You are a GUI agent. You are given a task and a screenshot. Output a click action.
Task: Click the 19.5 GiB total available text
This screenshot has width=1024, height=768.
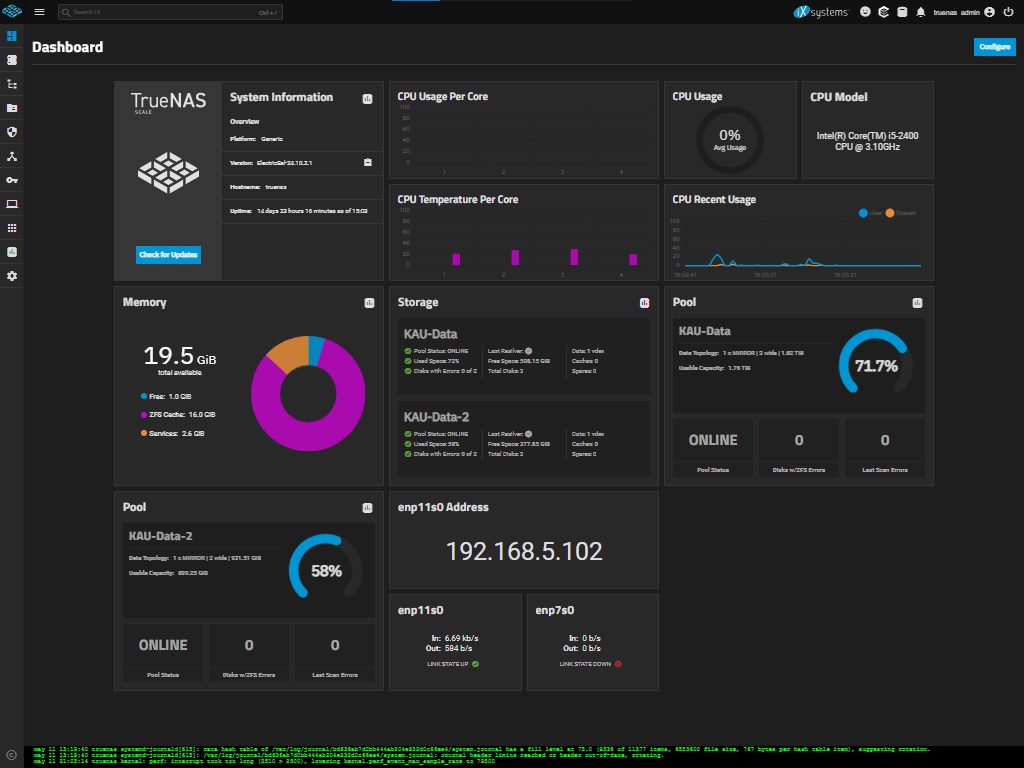(x=180, y=360)
